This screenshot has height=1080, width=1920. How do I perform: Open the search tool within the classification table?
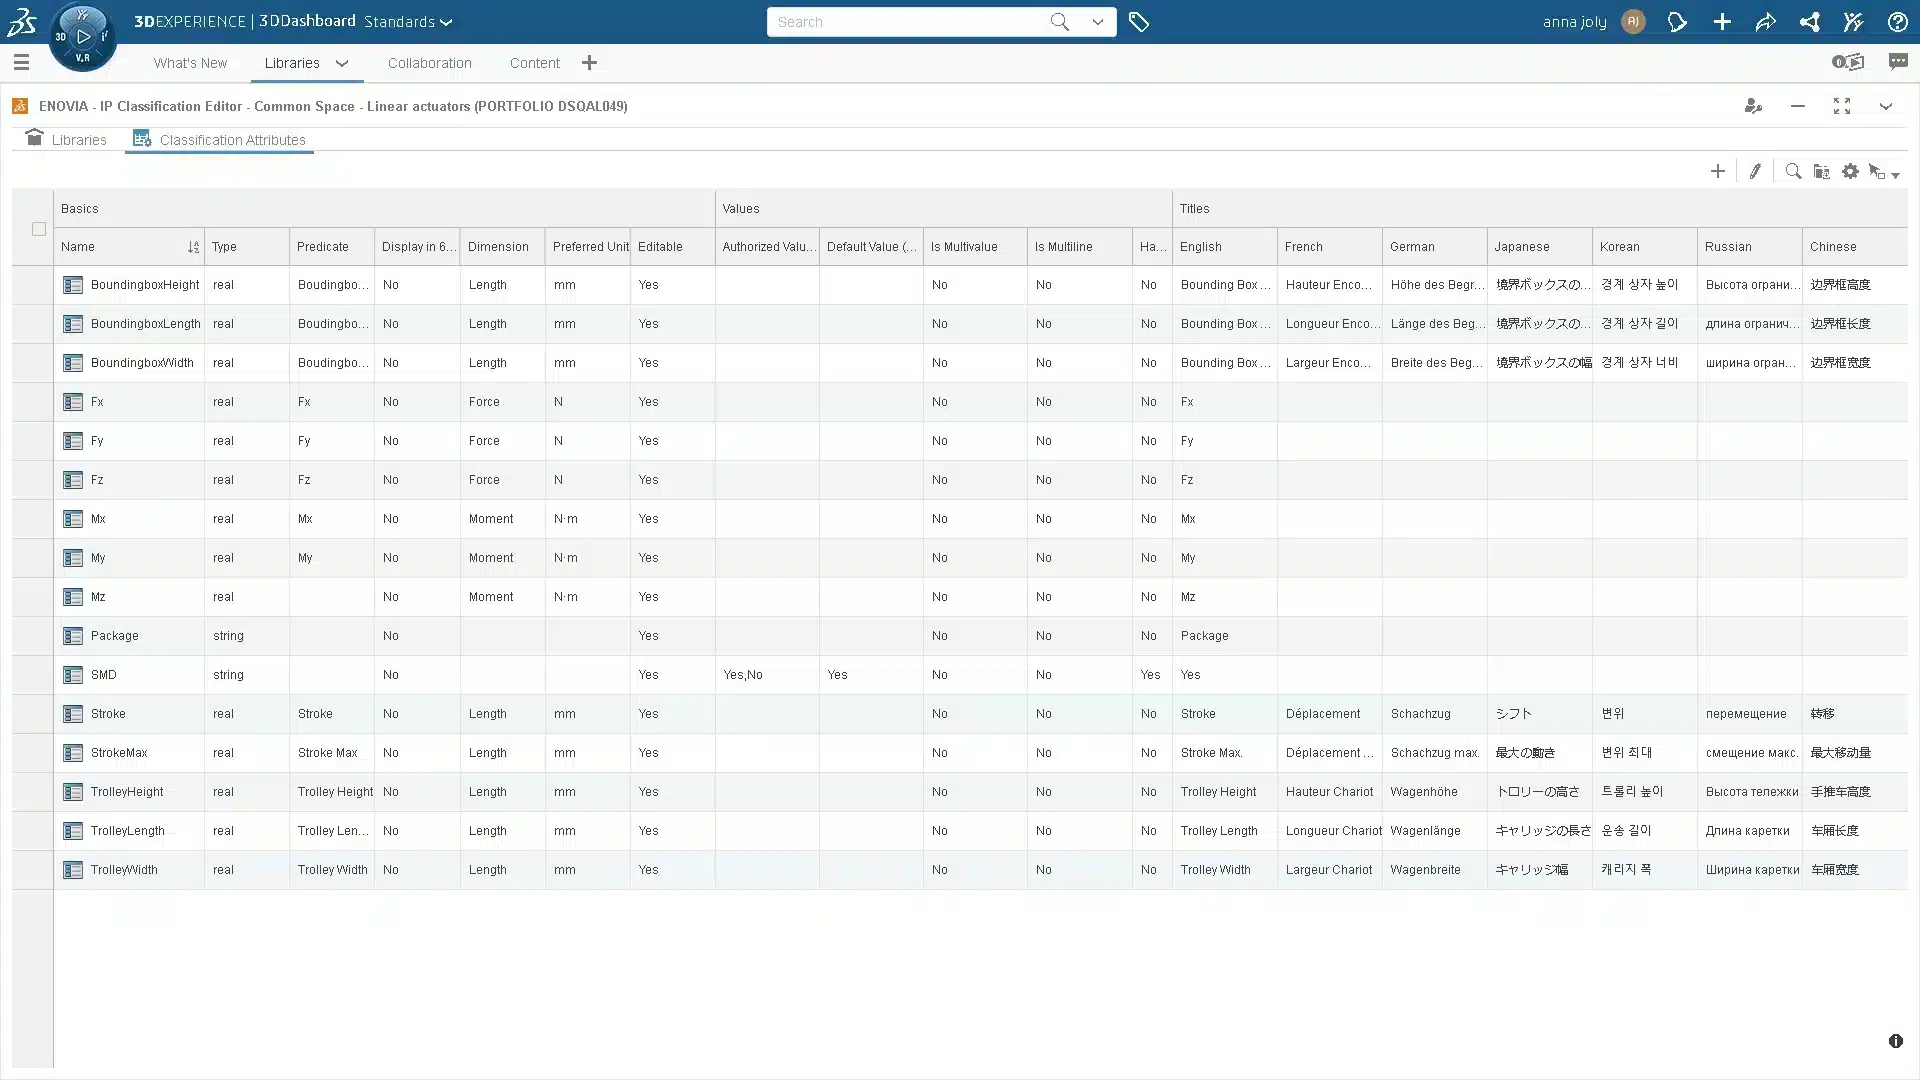point(1792,171)
